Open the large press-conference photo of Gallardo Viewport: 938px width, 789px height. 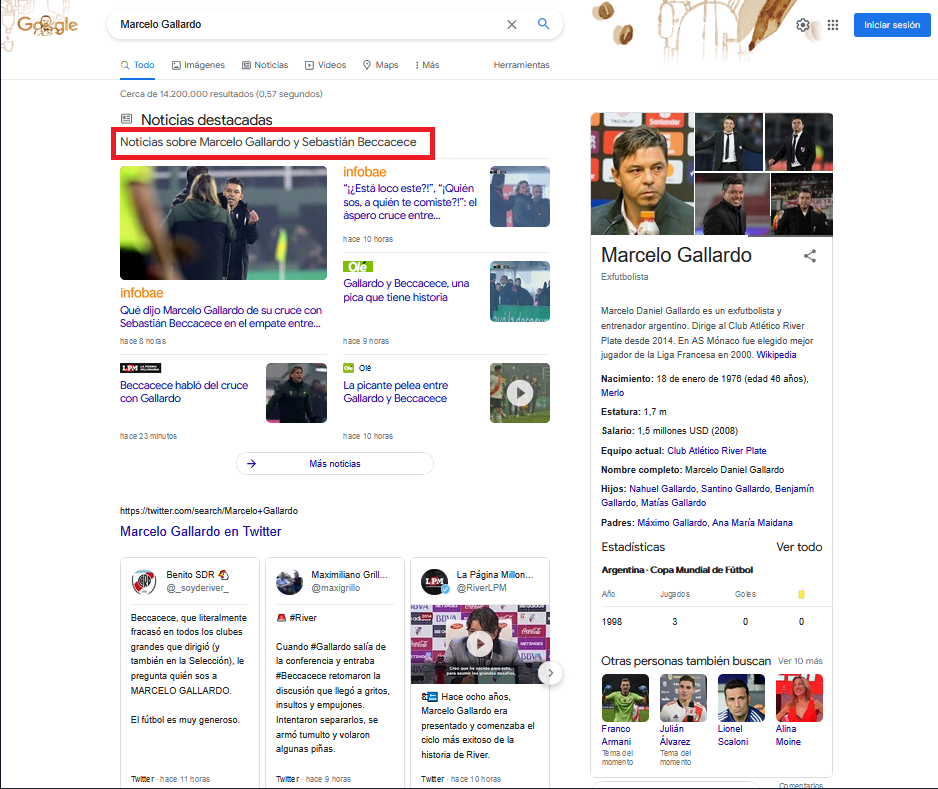coord(642,173)
